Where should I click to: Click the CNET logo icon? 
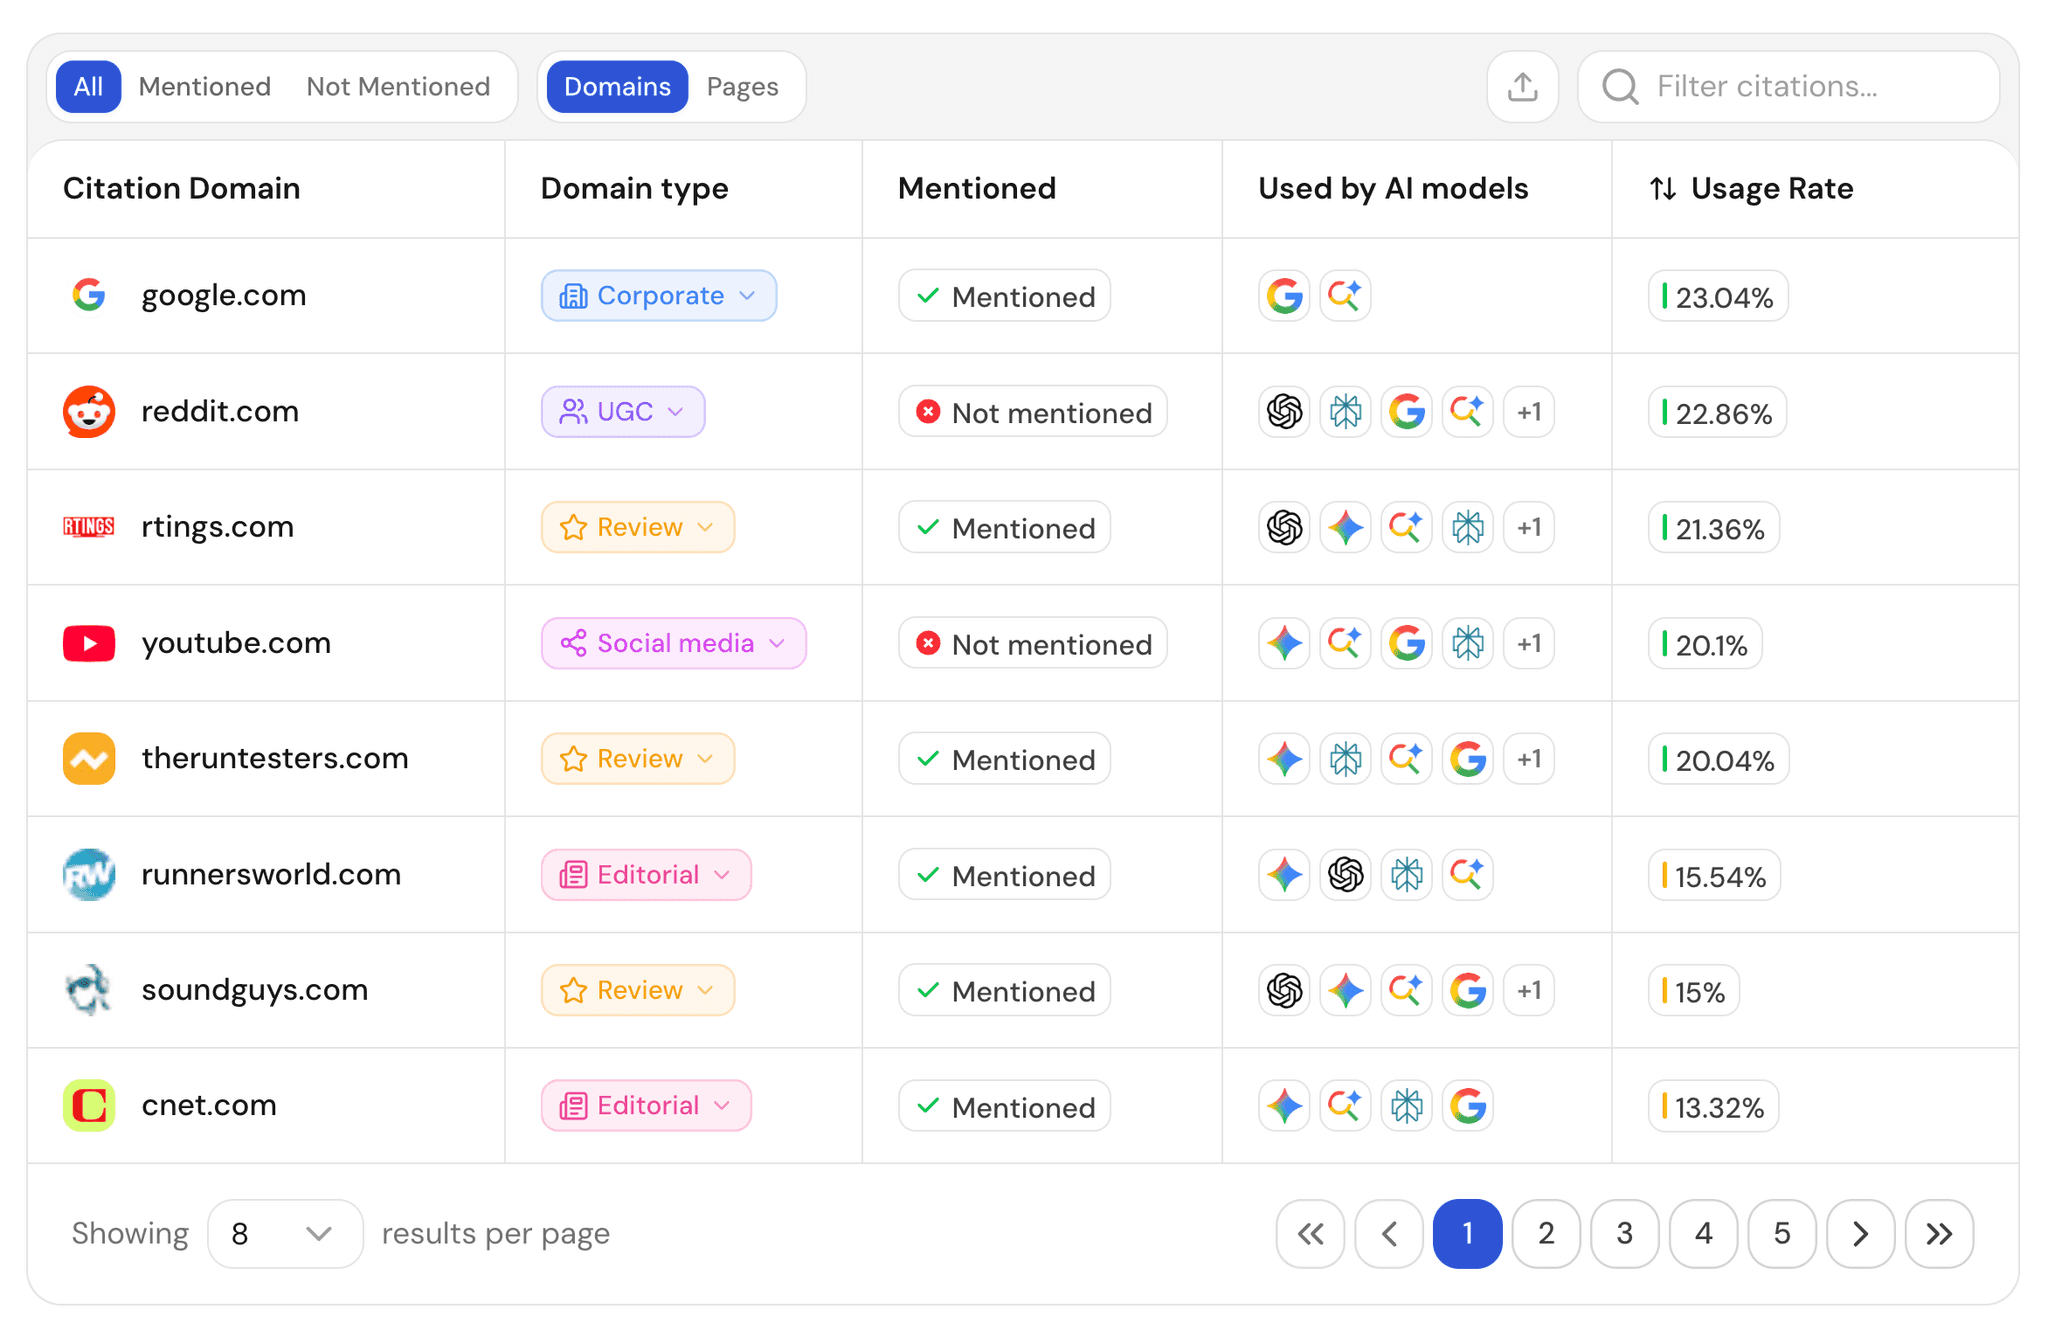[x=89, y=1106]
